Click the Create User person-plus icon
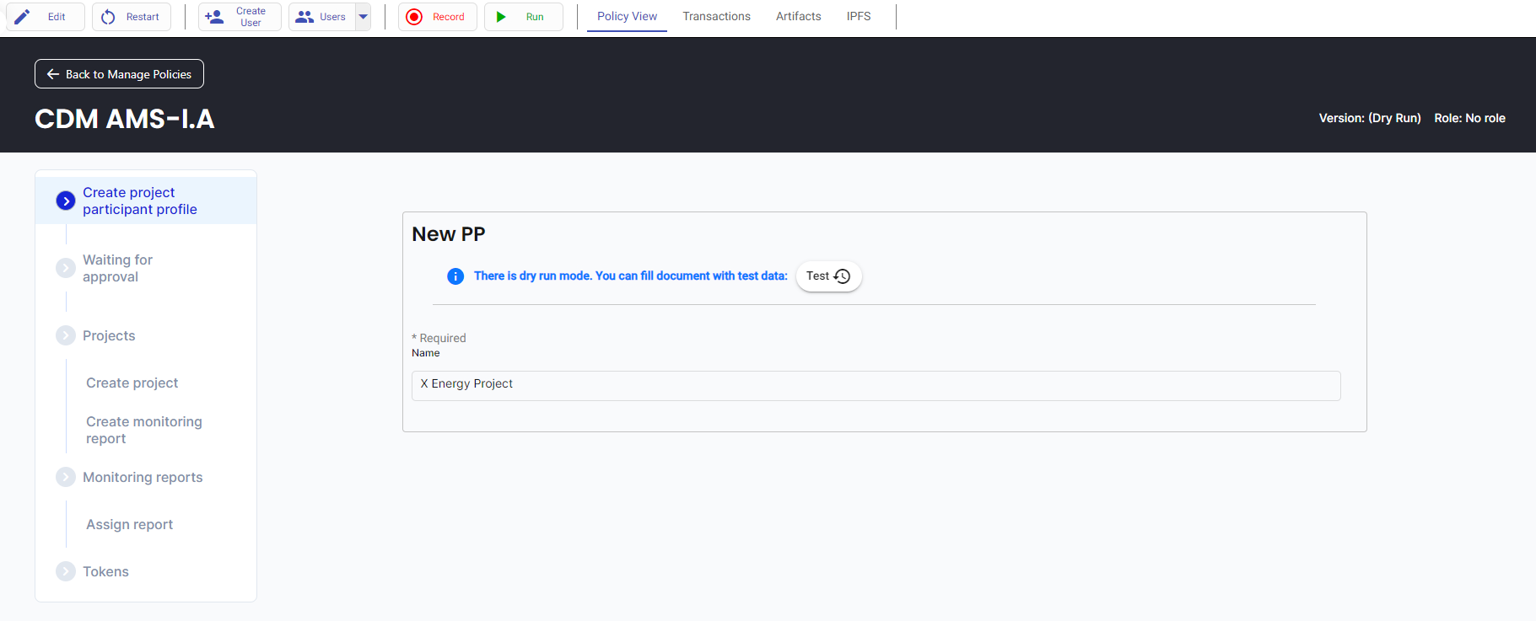The height and width of the screenshot is (621, 1536). pyautogui.click(x=214, y=17)
